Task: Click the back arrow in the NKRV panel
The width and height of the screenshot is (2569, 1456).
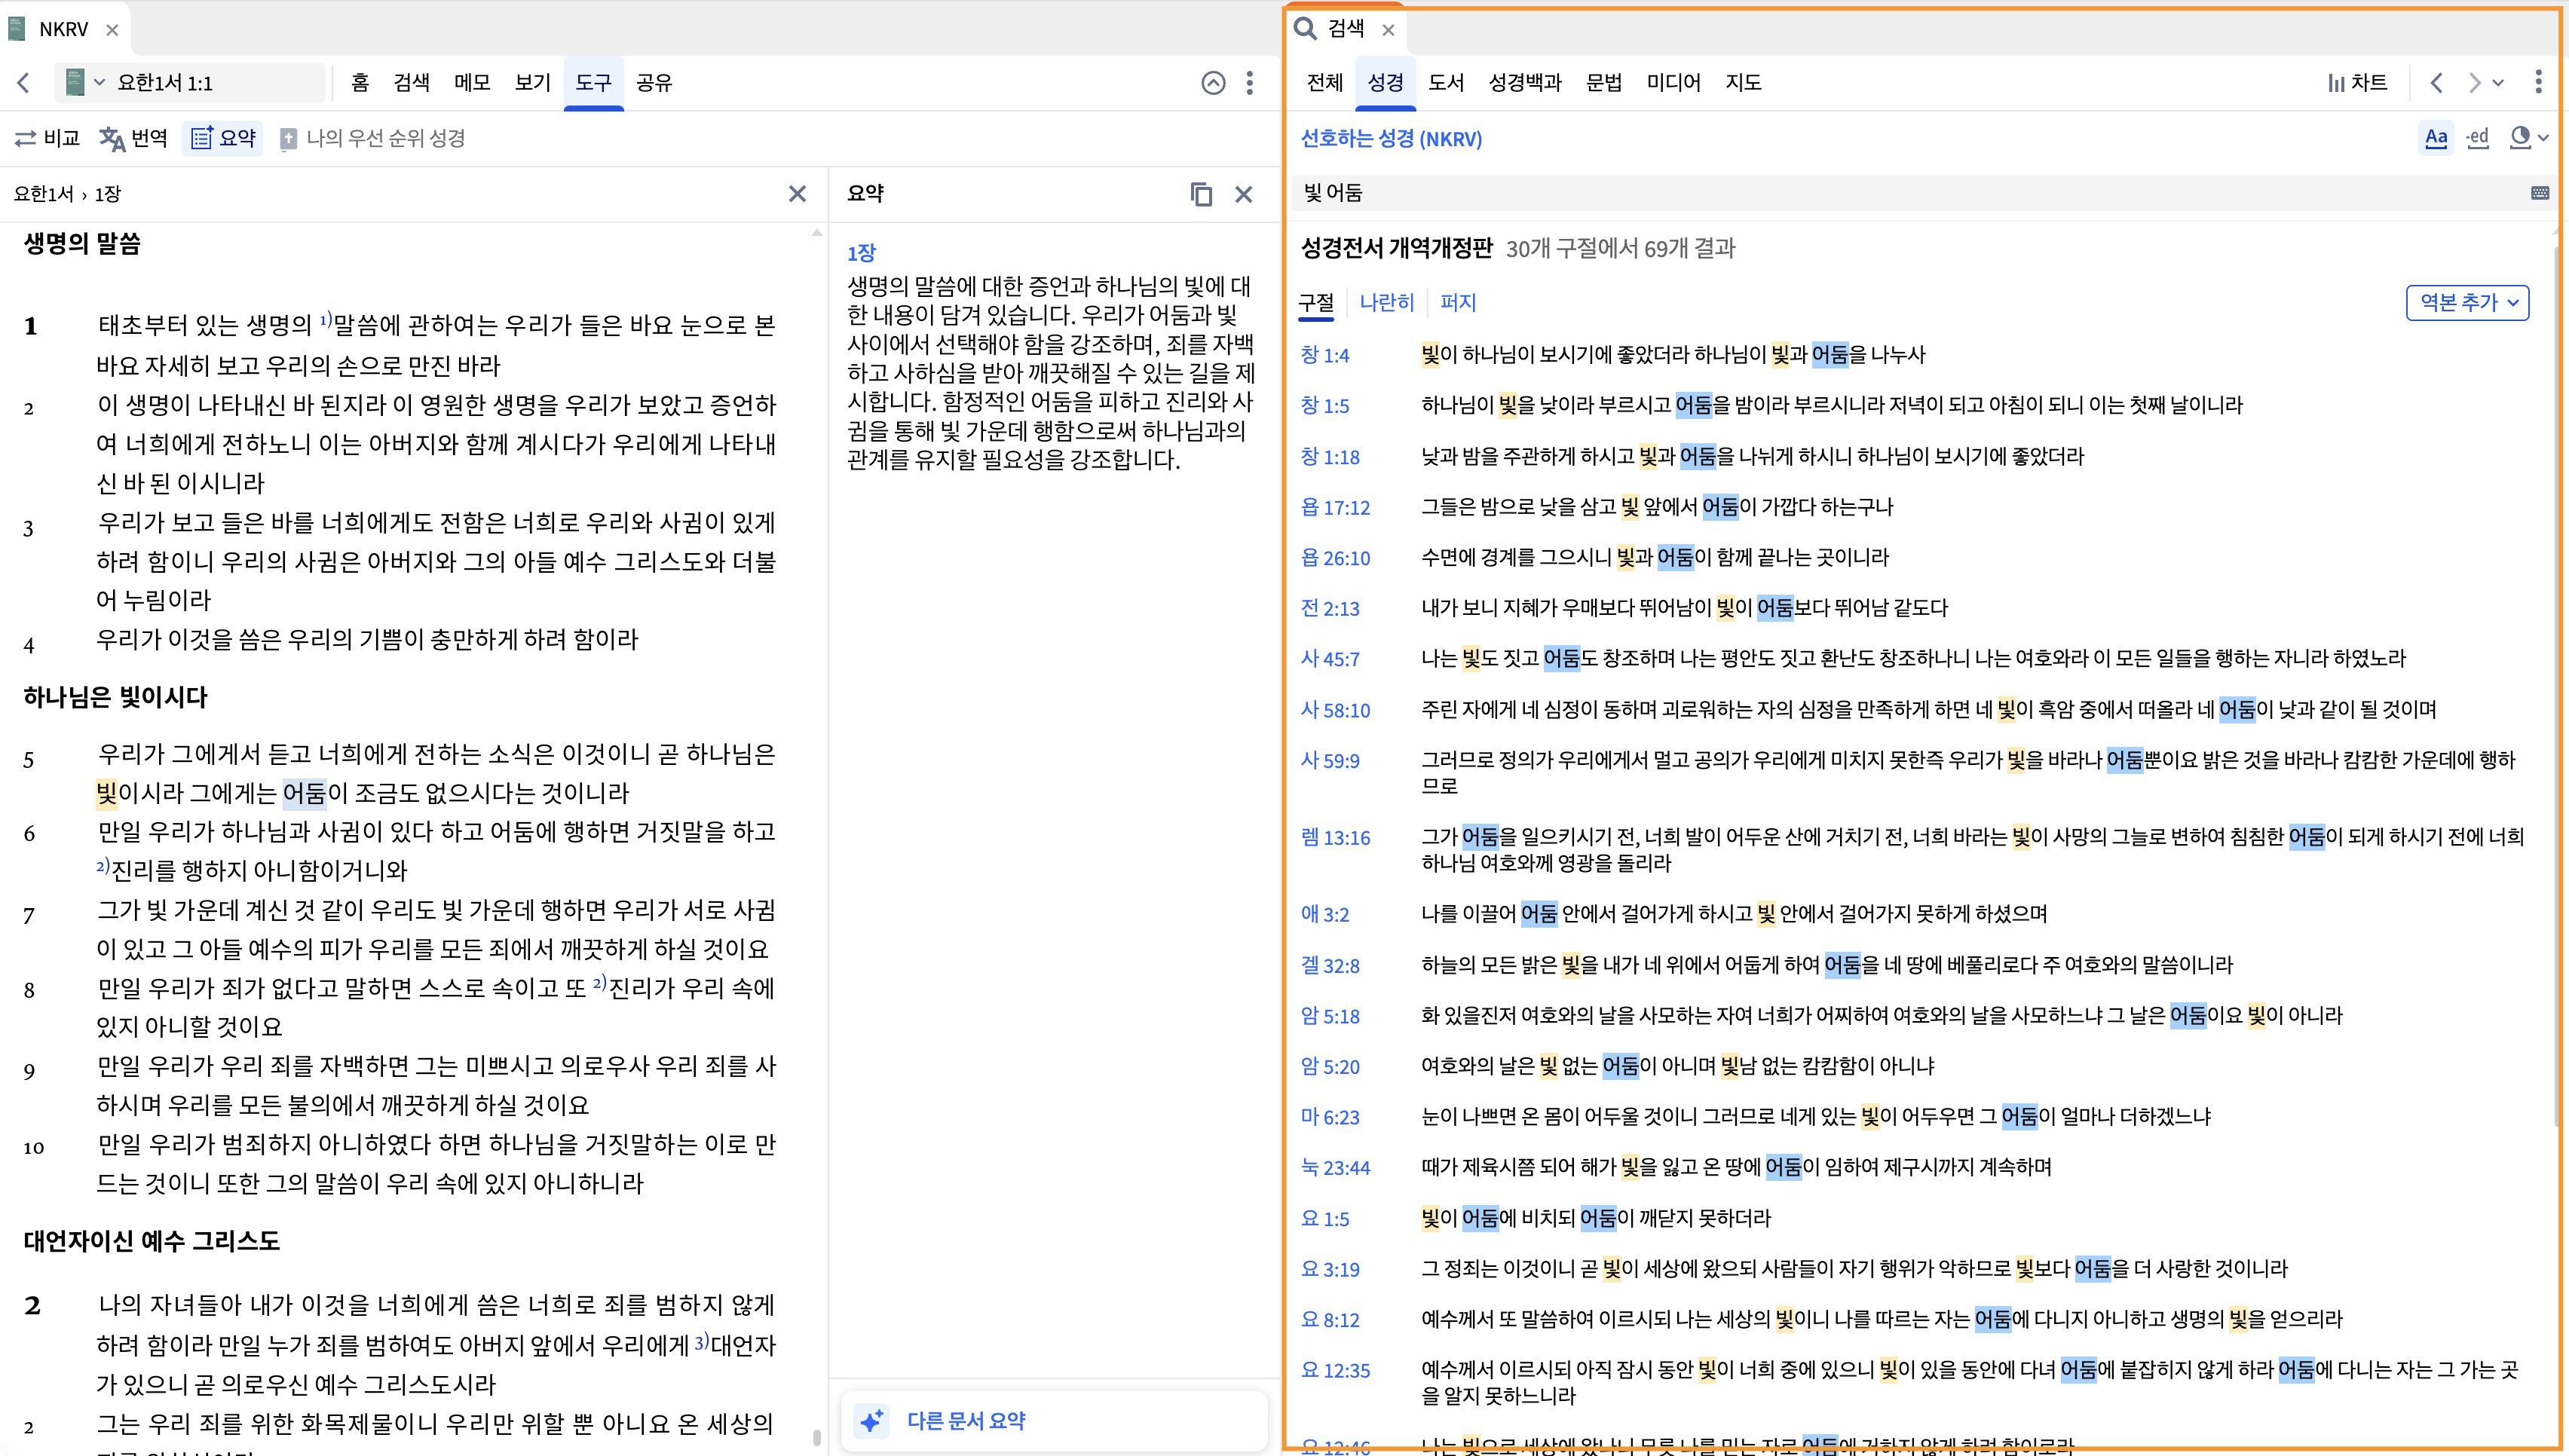Action: (x=24, y=83)
